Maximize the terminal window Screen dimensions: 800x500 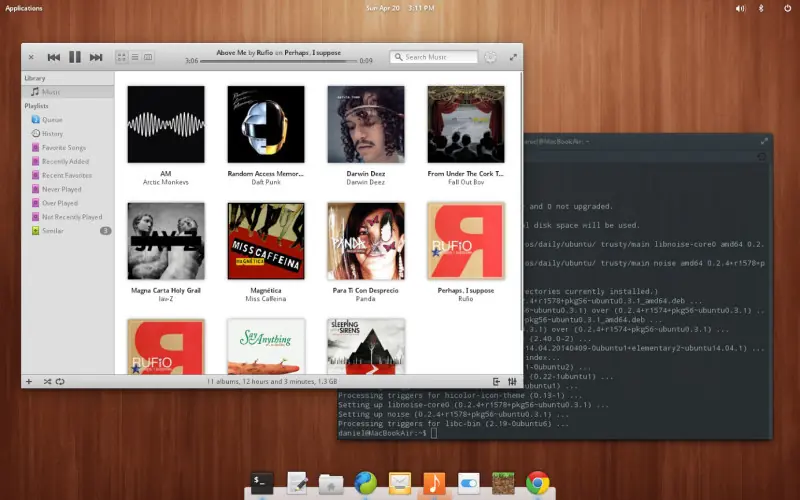pos(764,141)
